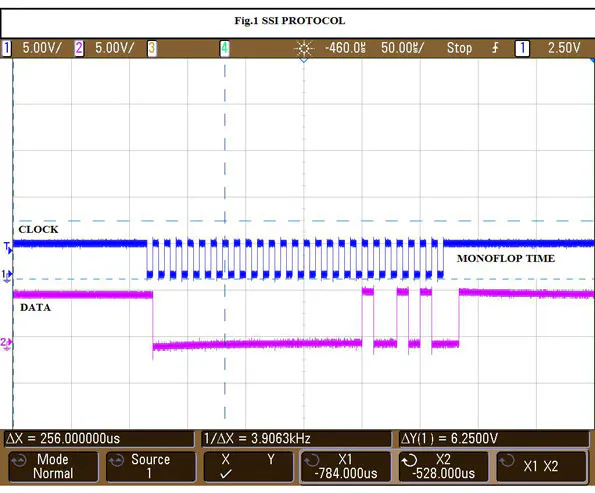Click the X2 softkey rotate icon
Screen dimensions: 595x493
coord(409,461)
